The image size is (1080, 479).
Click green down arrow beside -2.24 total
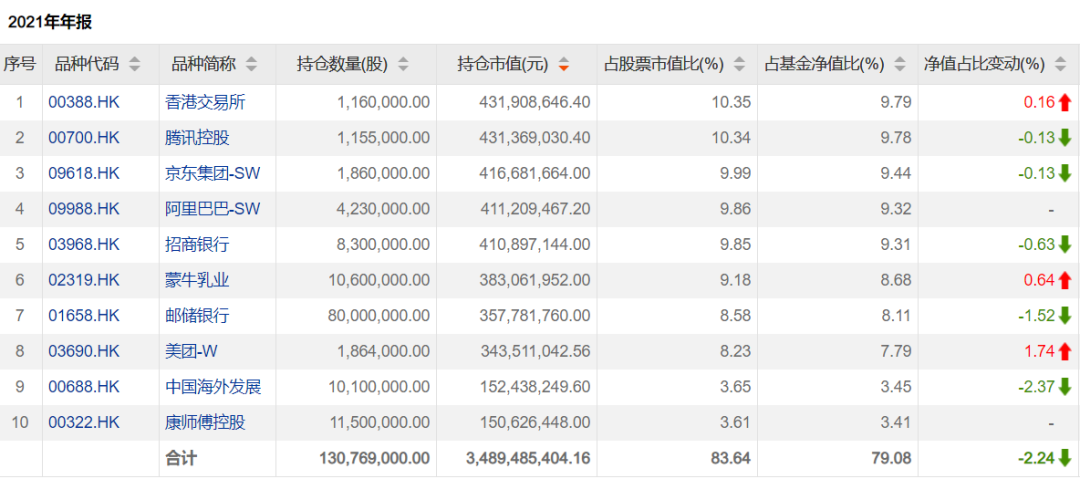click(1065, 458)
